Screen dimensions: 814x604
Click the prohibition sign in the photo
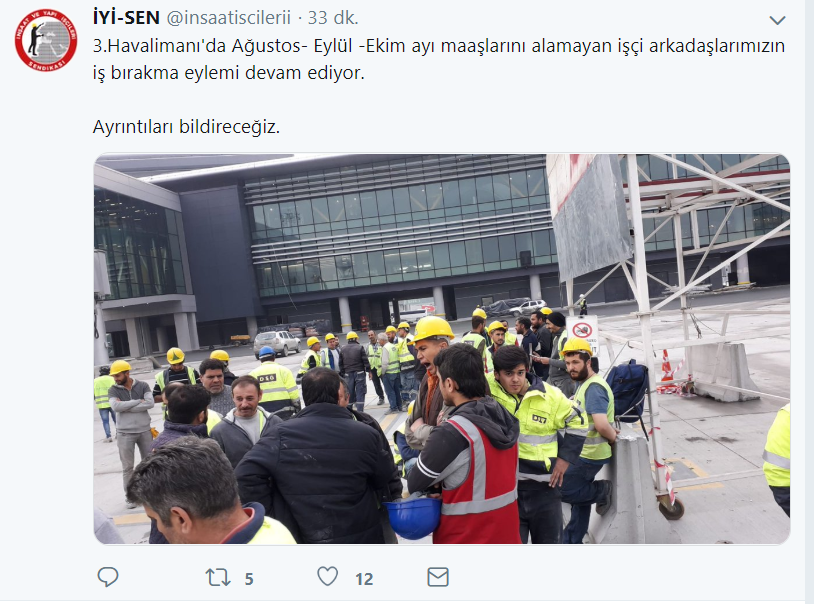(582, 332)
